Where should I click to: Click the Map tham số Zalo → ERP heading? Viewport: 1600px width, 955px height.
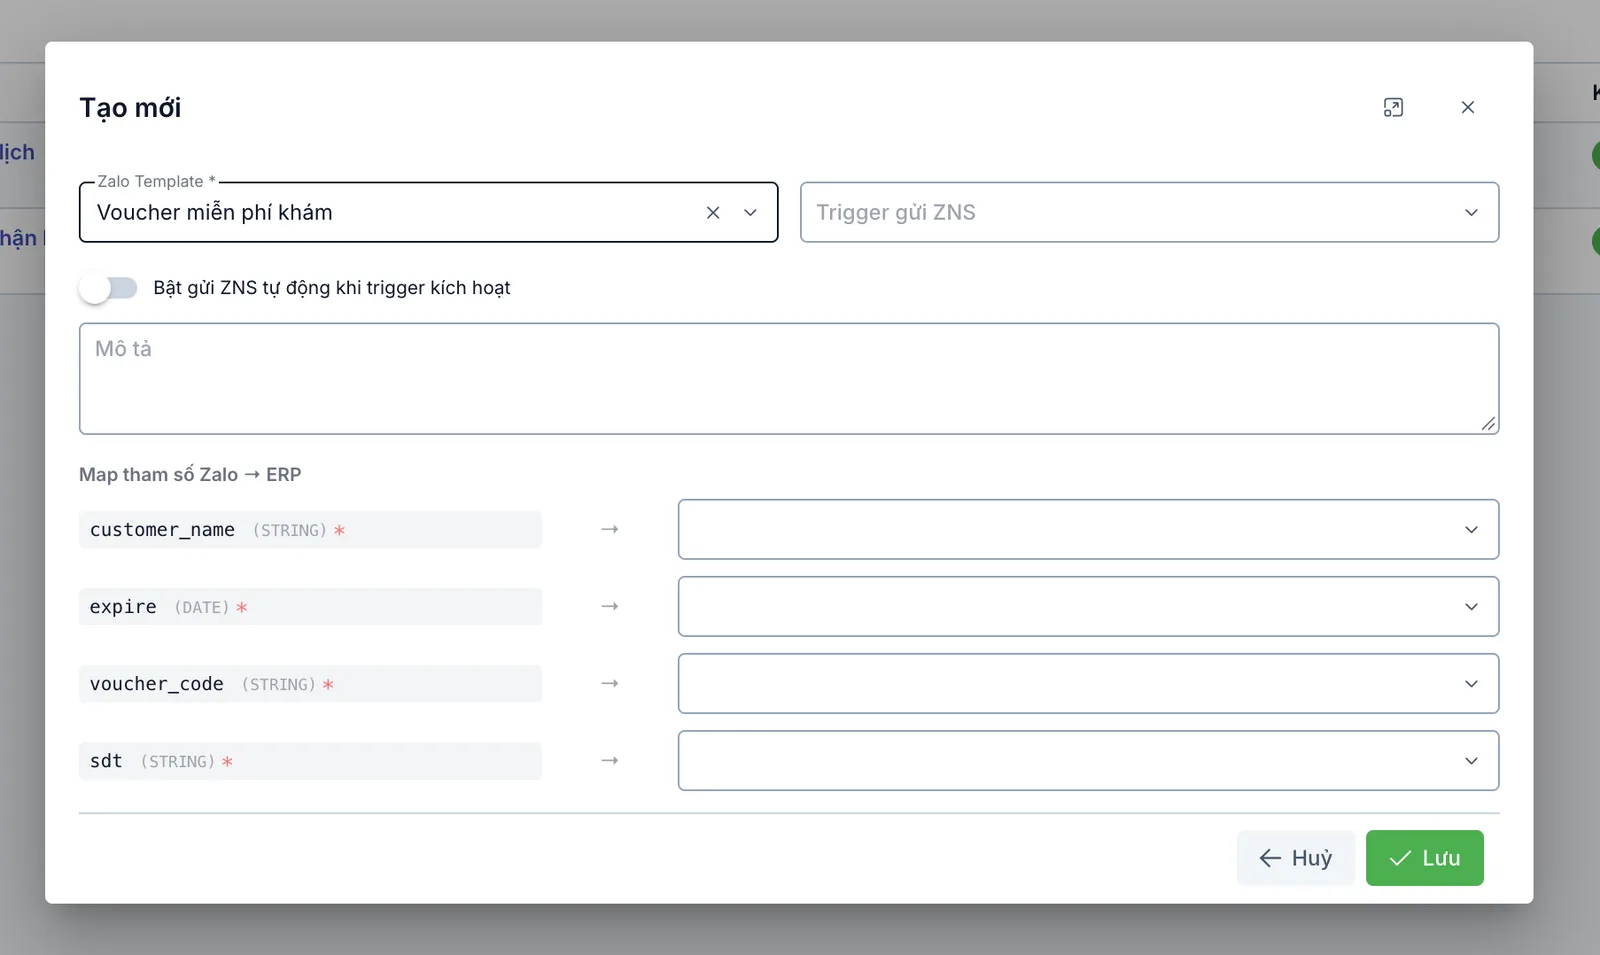click(190, 475)
